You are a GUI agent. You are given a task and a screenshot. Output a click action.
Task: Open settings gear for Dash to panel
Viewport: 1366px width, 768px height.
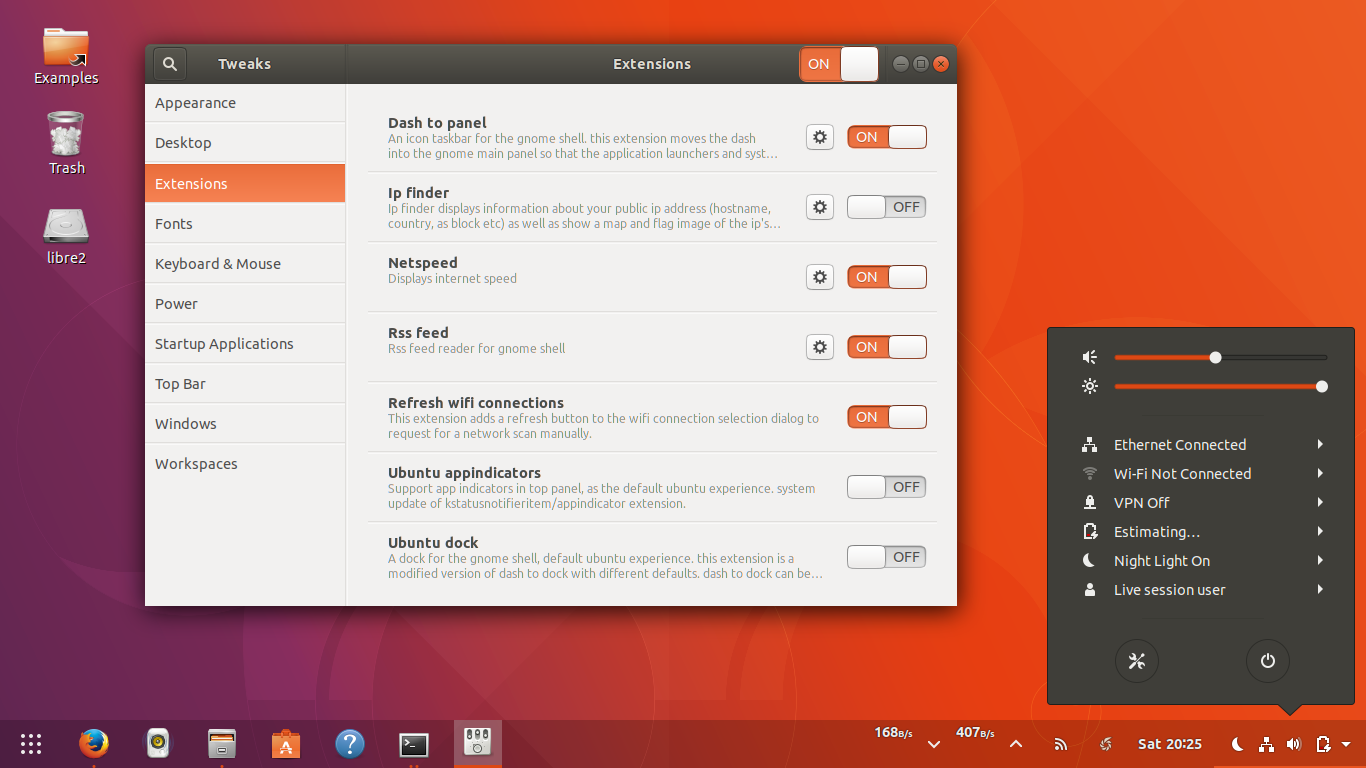click(820, 137)
